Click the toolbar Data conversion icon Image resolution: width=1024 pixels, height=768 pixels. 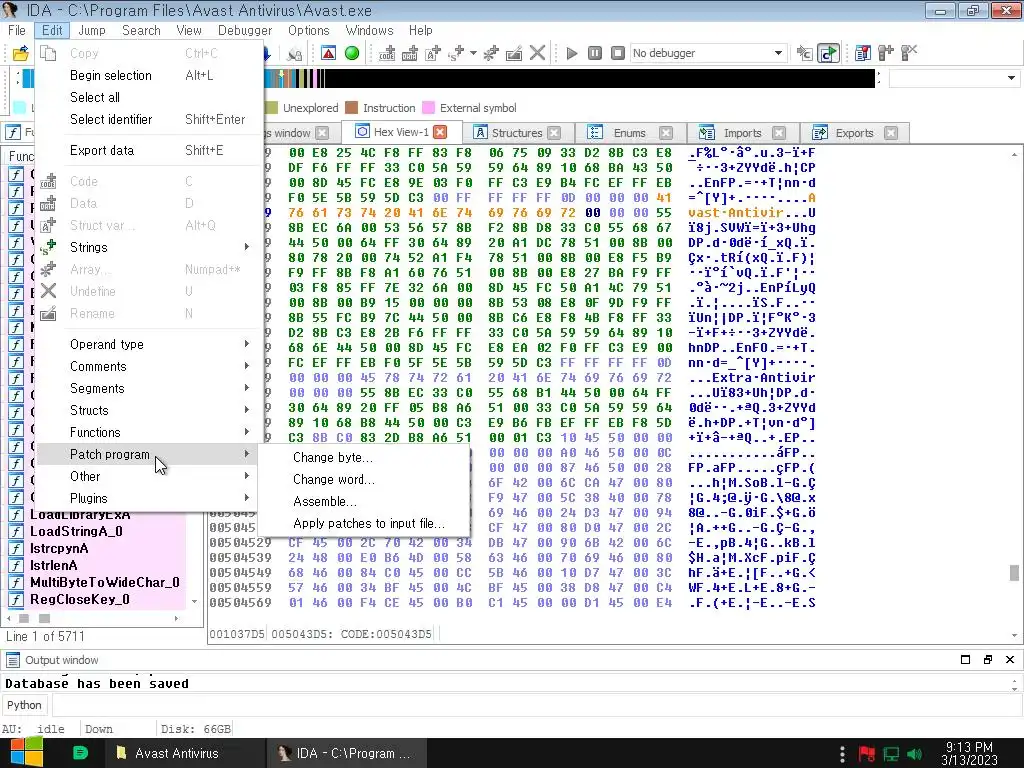click(409, 53)
